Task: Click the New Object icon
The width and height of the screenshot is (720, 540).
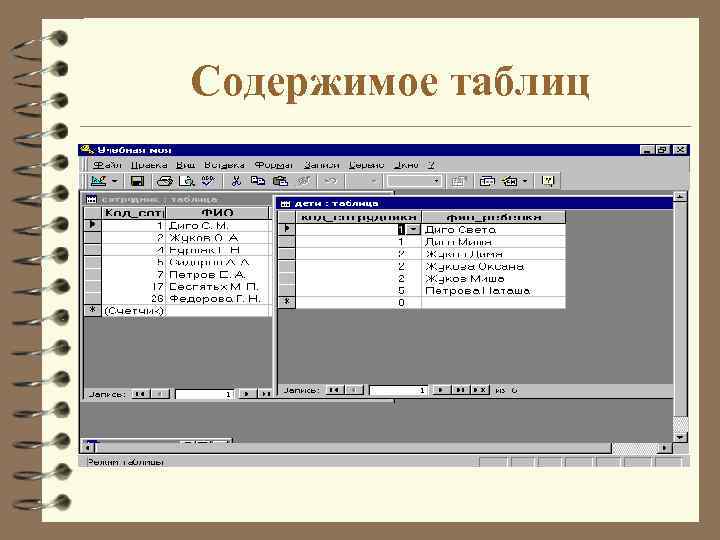Action: 510,181
